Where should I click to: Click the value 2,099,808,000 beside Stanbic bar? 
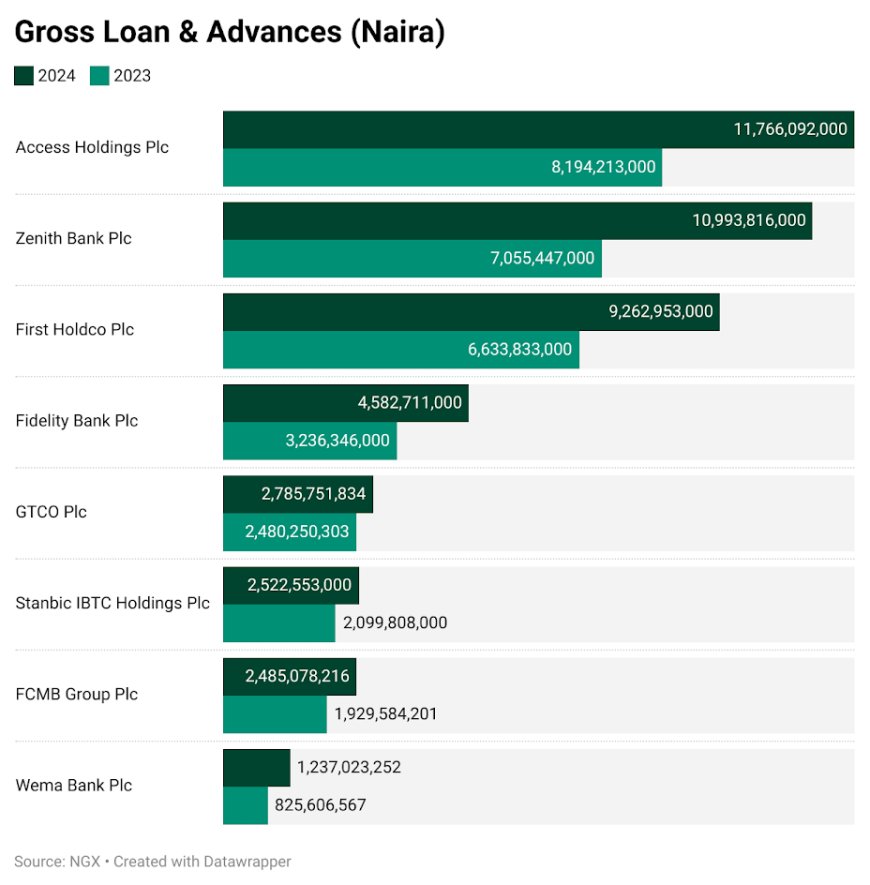[395, 623]
